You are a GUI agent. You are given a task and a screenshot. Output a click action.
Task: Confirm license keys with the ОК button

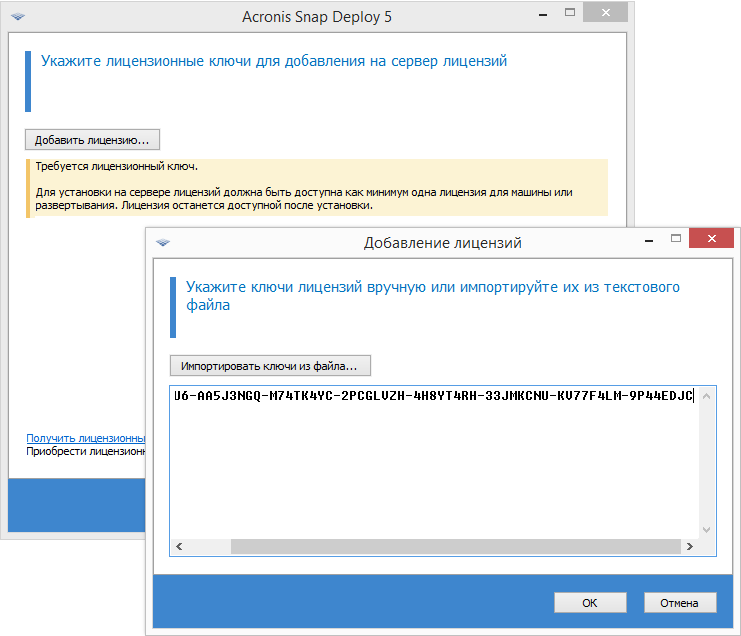click(x=590, y=603)
